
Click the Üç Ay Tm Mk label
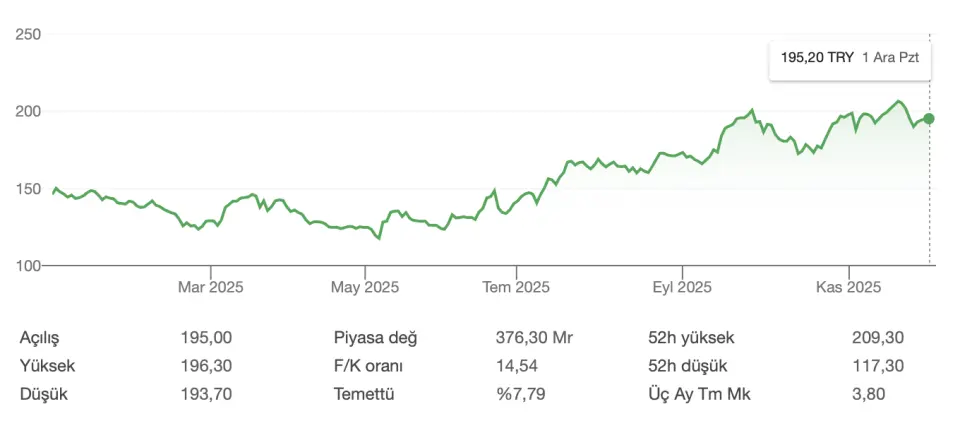click(698, 394)
